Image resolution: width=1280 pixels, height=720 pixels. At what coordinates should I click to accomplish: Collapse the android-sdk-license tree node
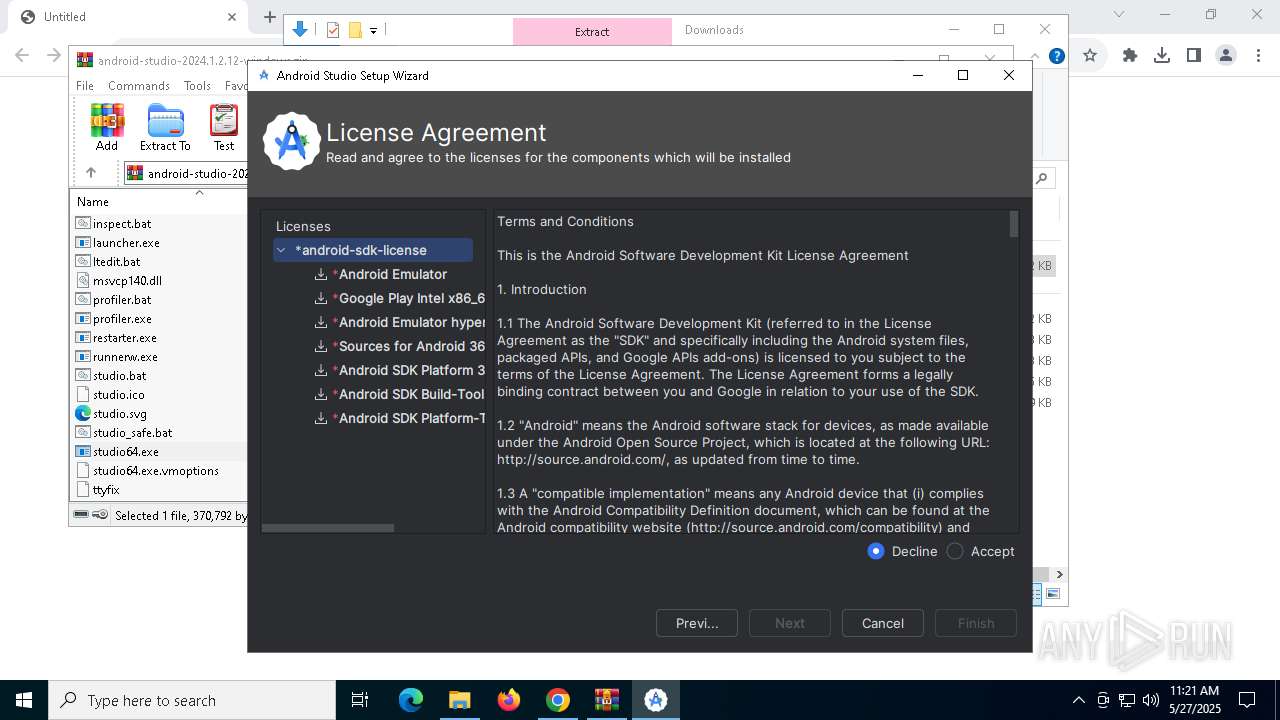[x=282, y=250]
